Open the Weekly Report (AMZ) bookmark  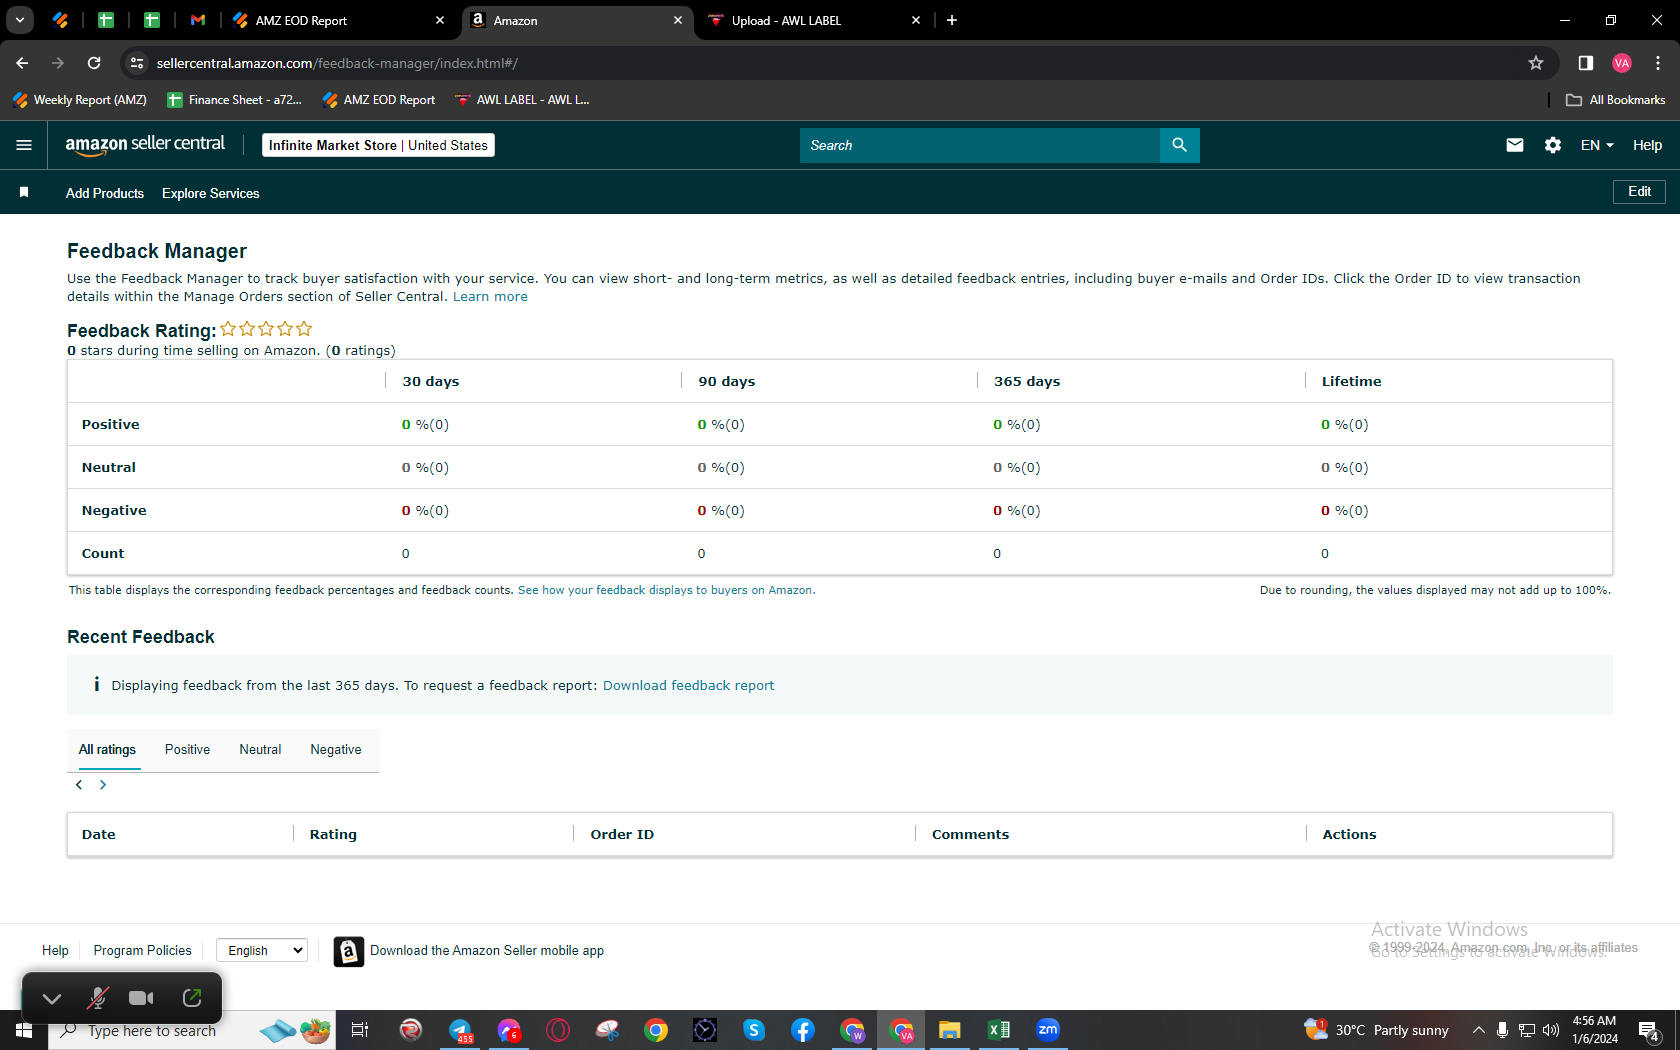(x=80, y=100)
